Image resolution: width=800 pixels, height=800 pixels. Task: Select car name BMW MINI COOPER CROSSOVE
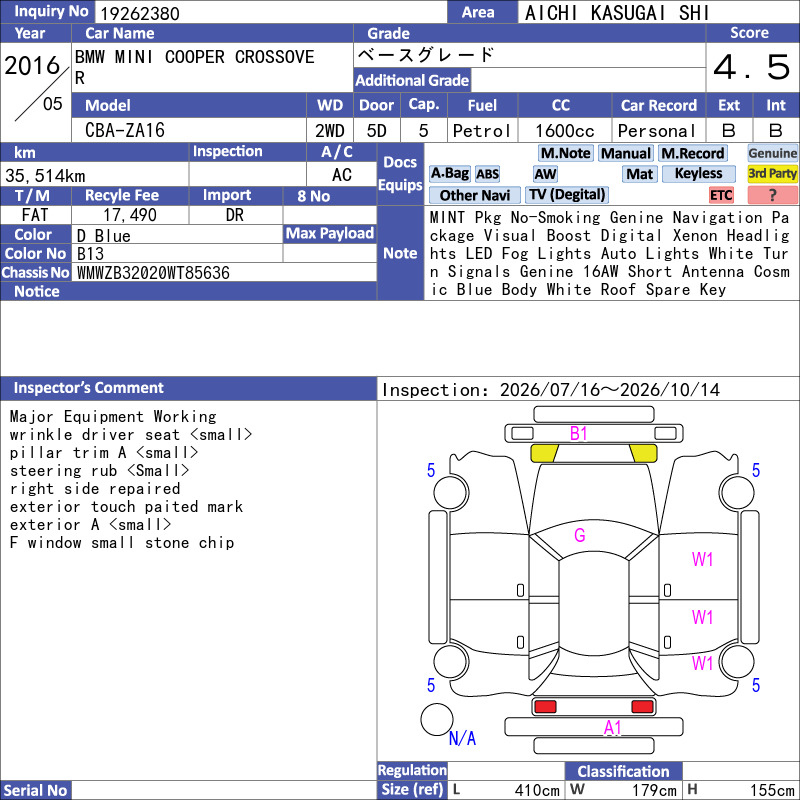(x=194, y=57)
